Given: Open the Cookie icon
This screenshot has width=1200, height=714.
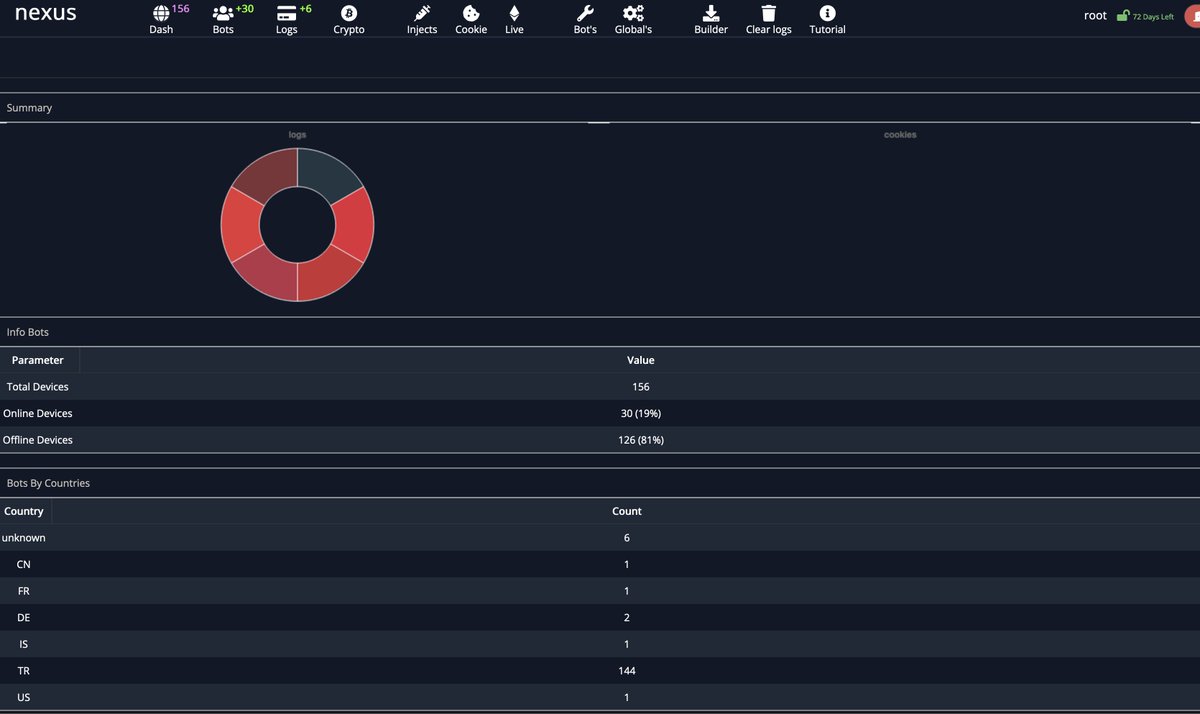Looking at the screenshot, I should click(470, 13).
